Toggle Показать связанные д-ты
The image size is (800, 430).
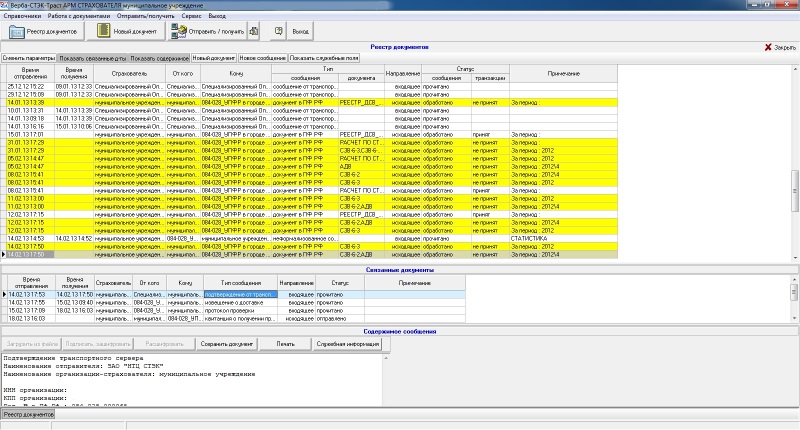pyautogui.click(x=92, y=58)
